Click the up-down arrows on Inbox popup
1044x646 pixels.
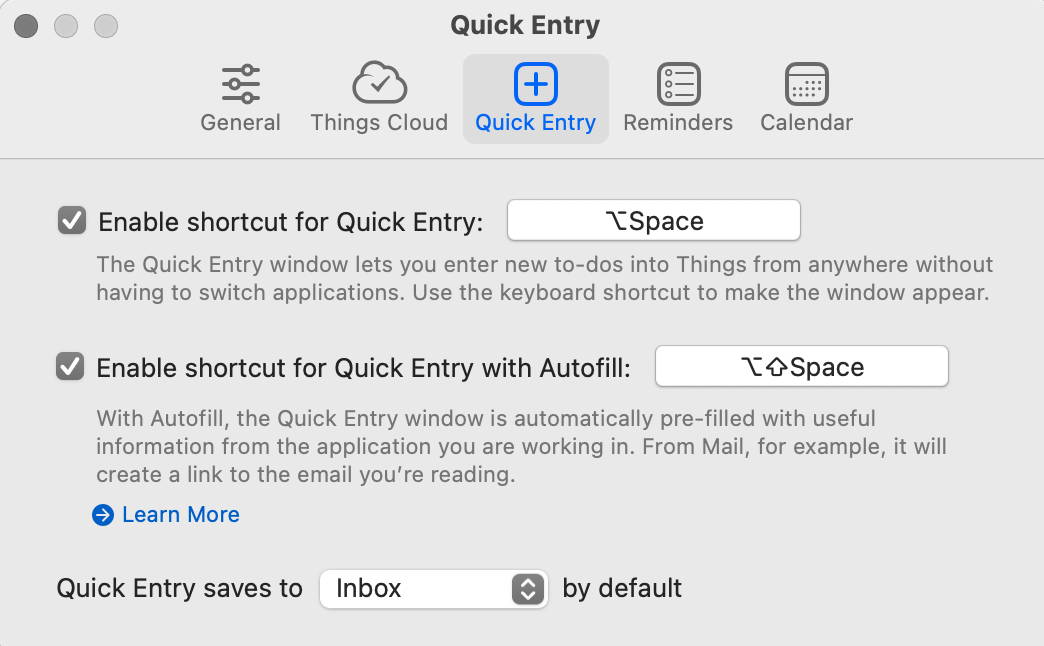tap(528, 589)
